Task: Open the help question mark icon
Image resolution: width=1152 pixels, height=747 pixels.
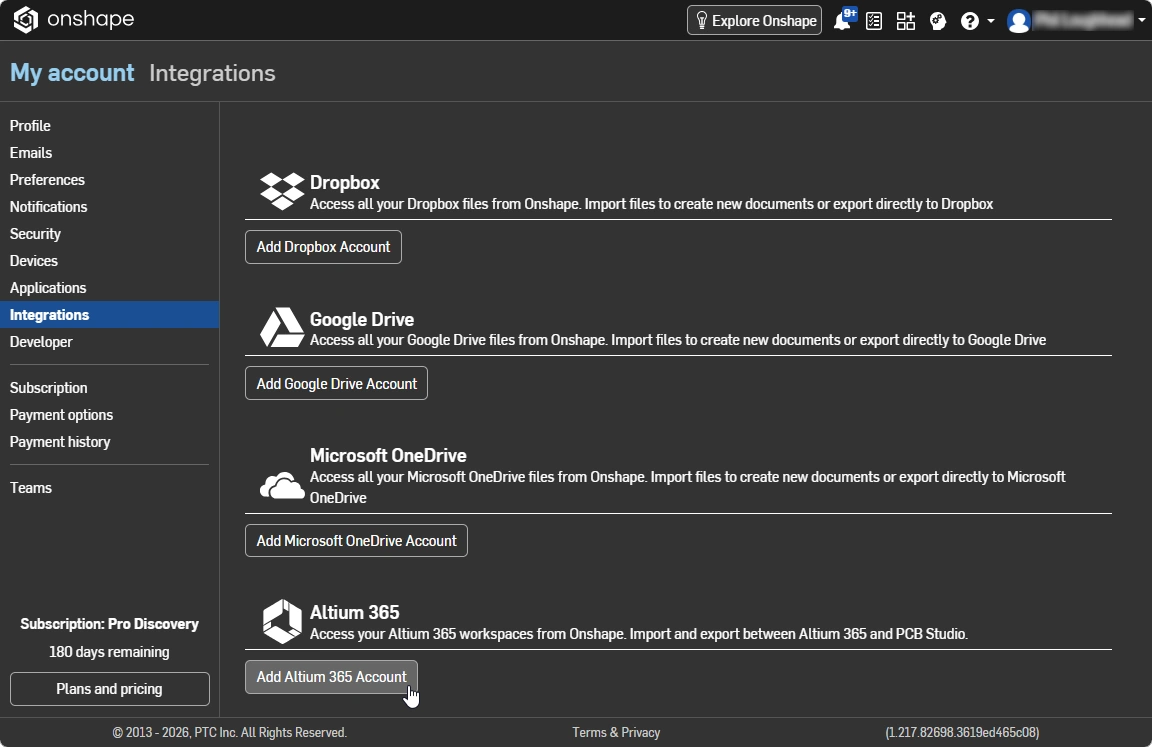Action: click(x=970, y=21)
